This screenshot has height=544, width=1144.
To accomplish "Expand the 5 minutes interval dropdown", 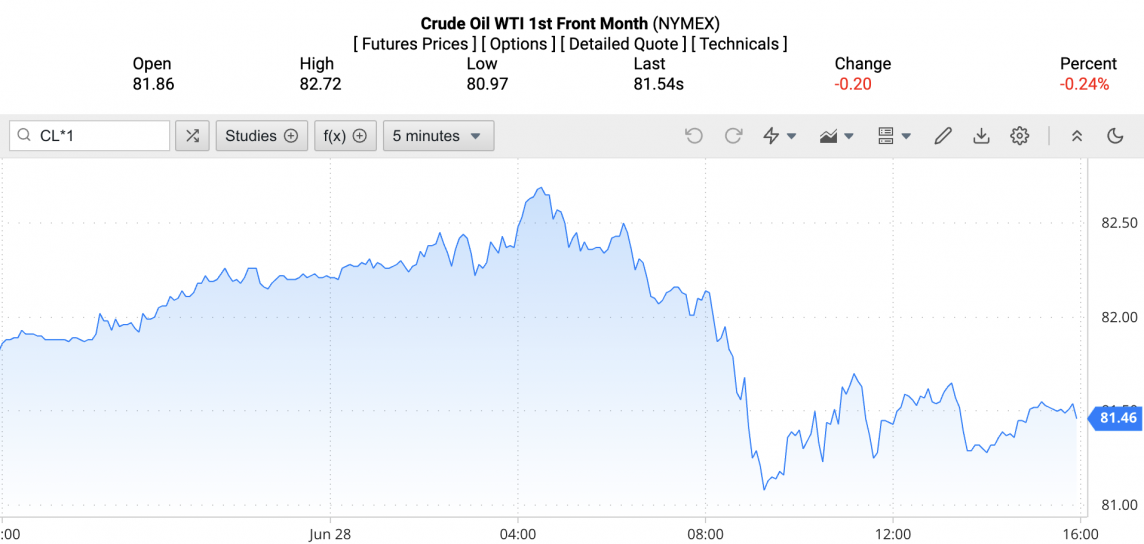I will [x=438, y=136].
